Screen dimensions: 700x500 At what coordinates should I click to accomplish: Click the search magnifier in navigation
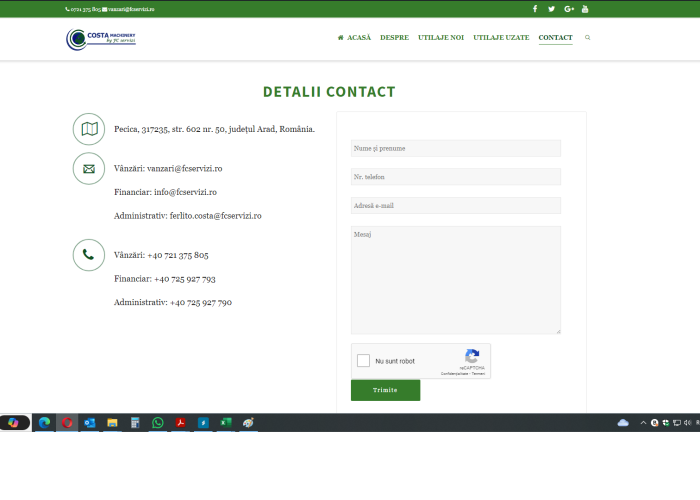[x=587, y=37]
